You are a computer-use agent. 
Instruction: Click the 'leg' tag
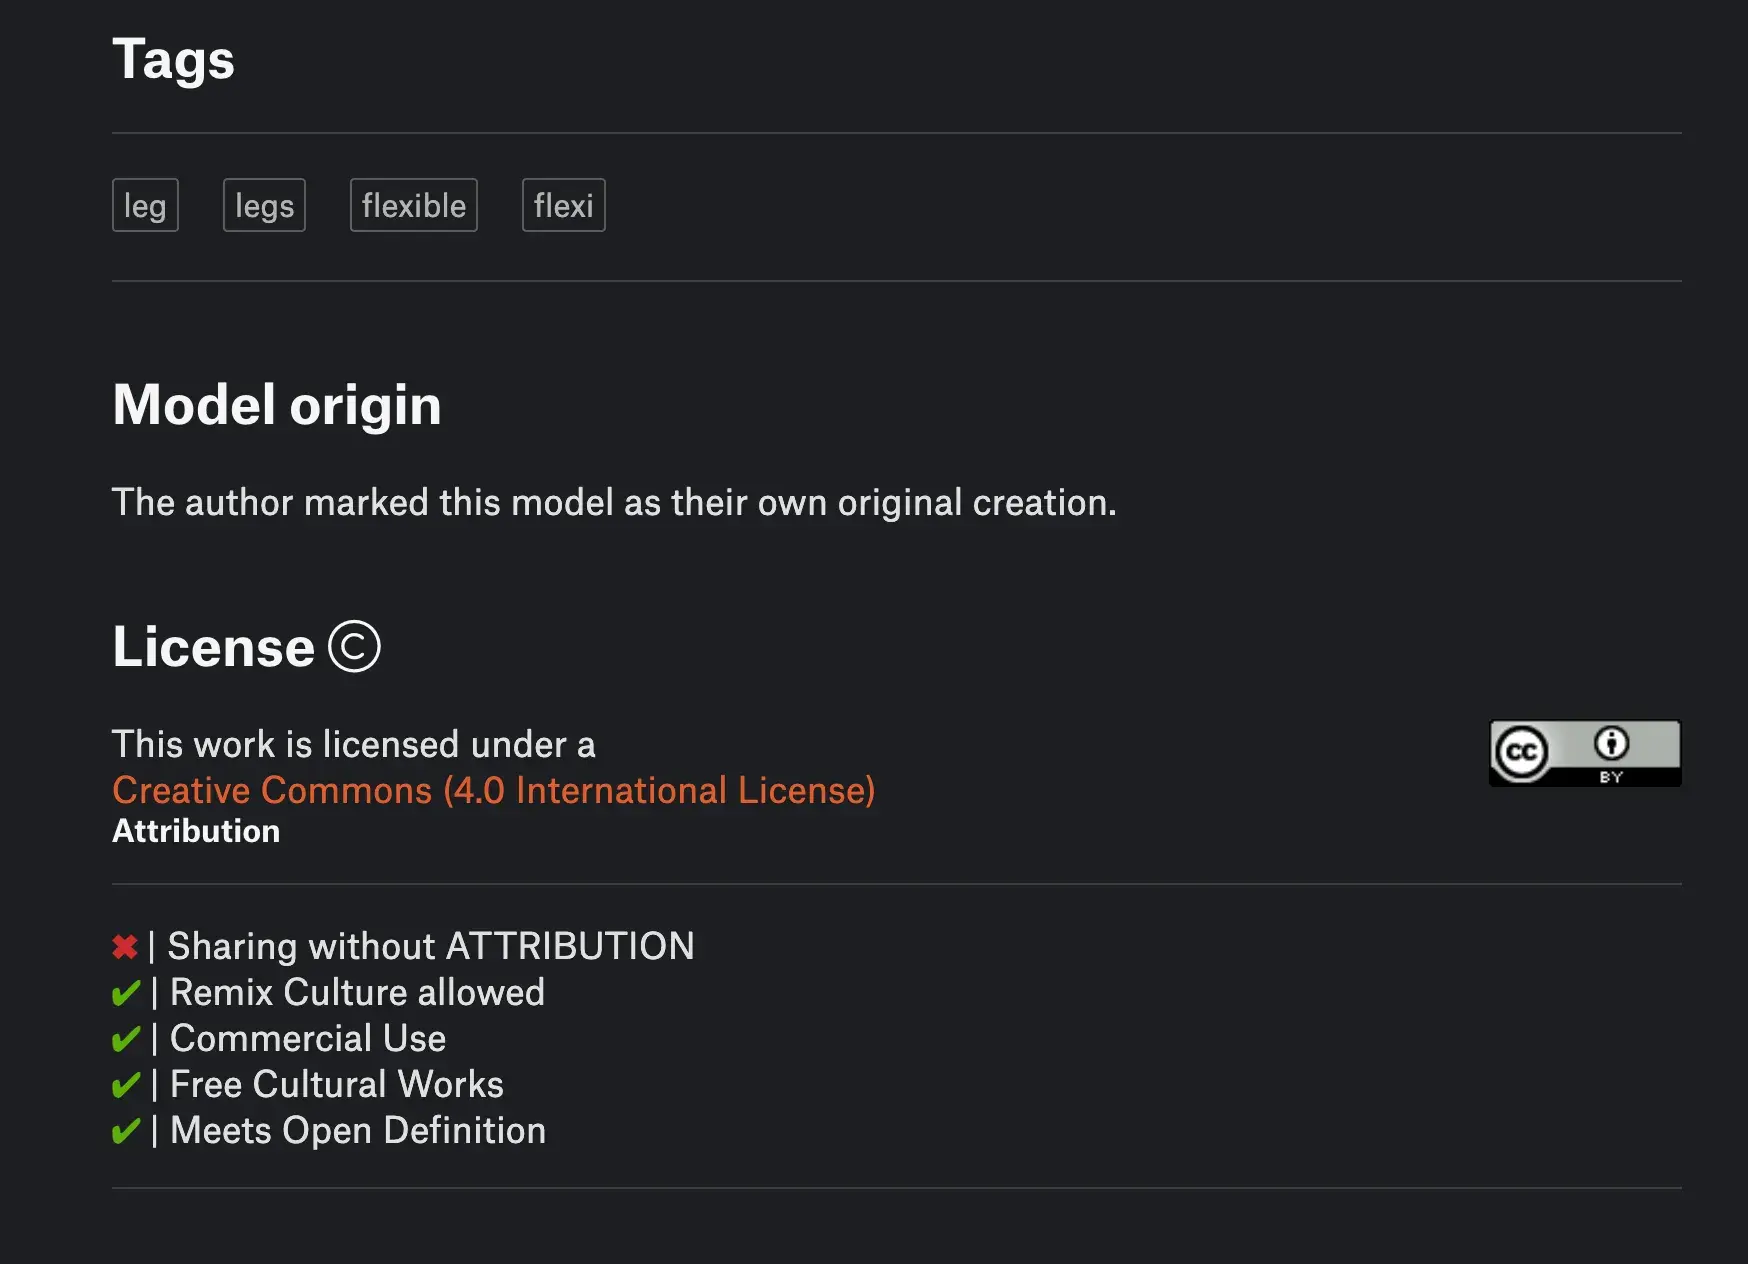(145, 205)
